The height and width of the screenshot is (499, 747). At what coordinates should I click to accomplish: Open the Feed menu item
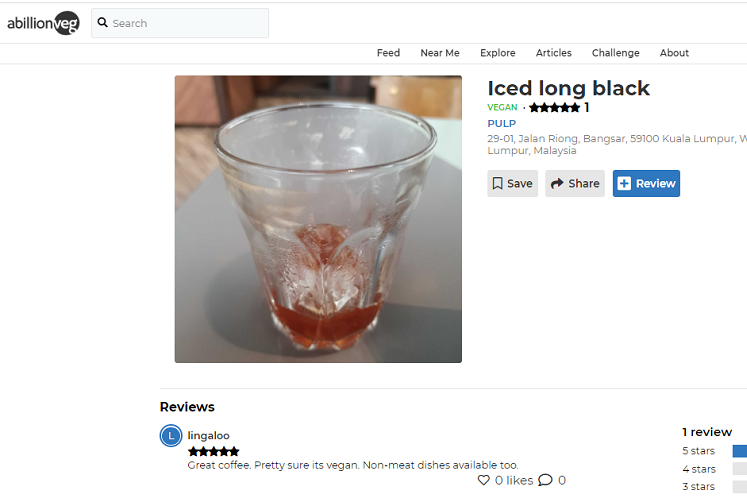tap(388, 53)
